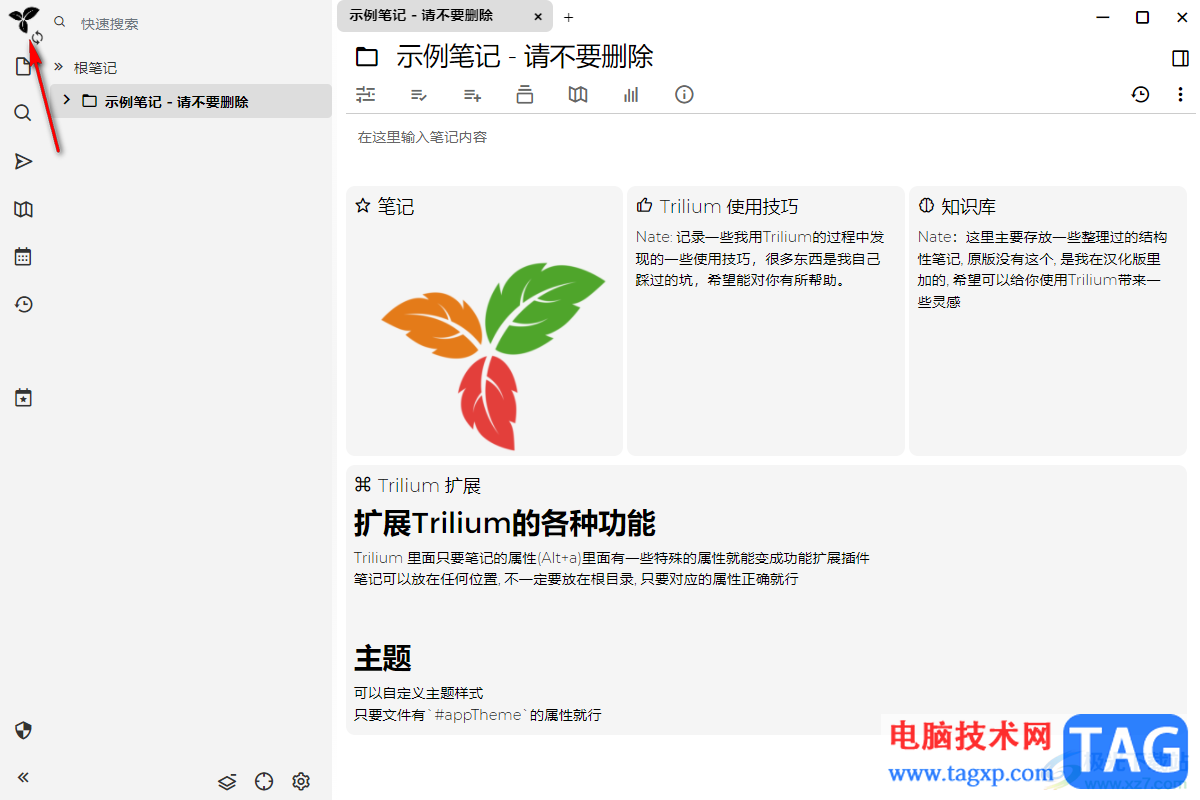The image size is (1200, 800).
Task: Click the 扩展Trilium的各种功能 heading
Action: (x=504, y=523)
